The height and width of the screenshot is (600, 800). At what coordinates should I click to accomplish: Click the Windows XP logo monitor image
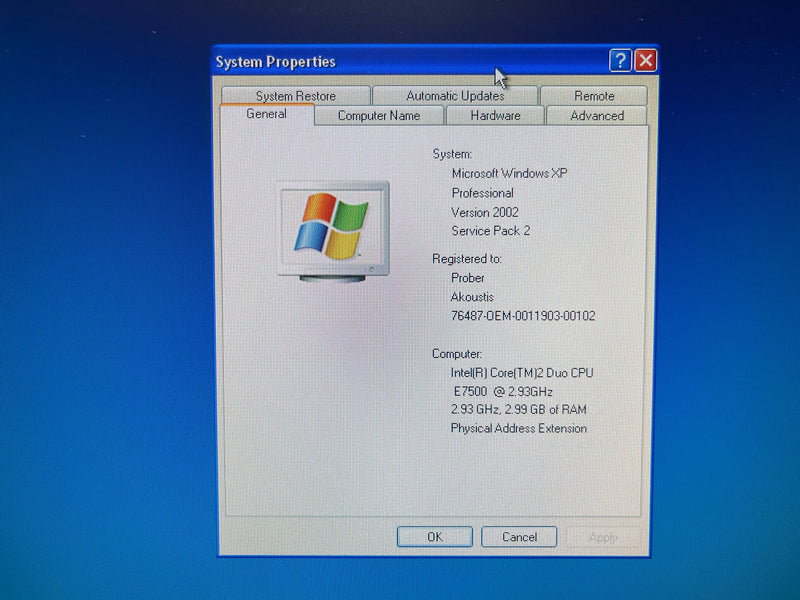pos(332,229)
